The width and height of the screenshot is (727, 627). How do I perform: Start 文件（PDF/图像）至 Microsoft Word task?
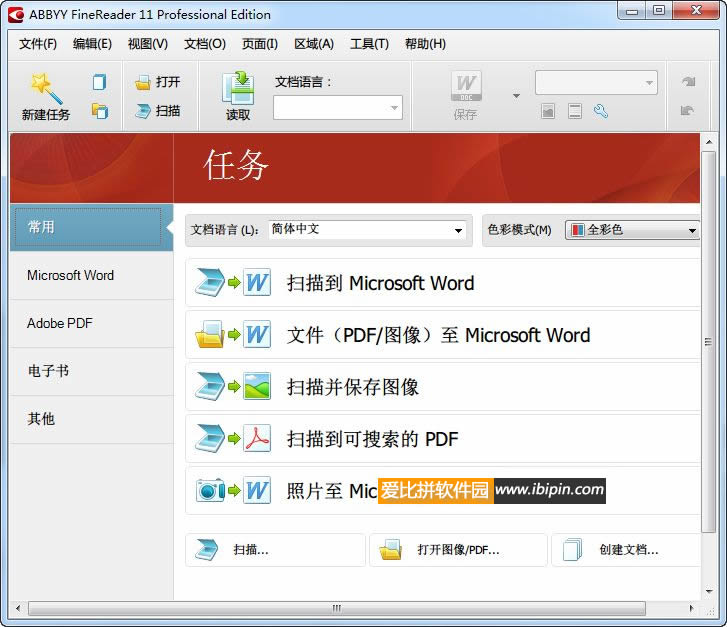443,335
